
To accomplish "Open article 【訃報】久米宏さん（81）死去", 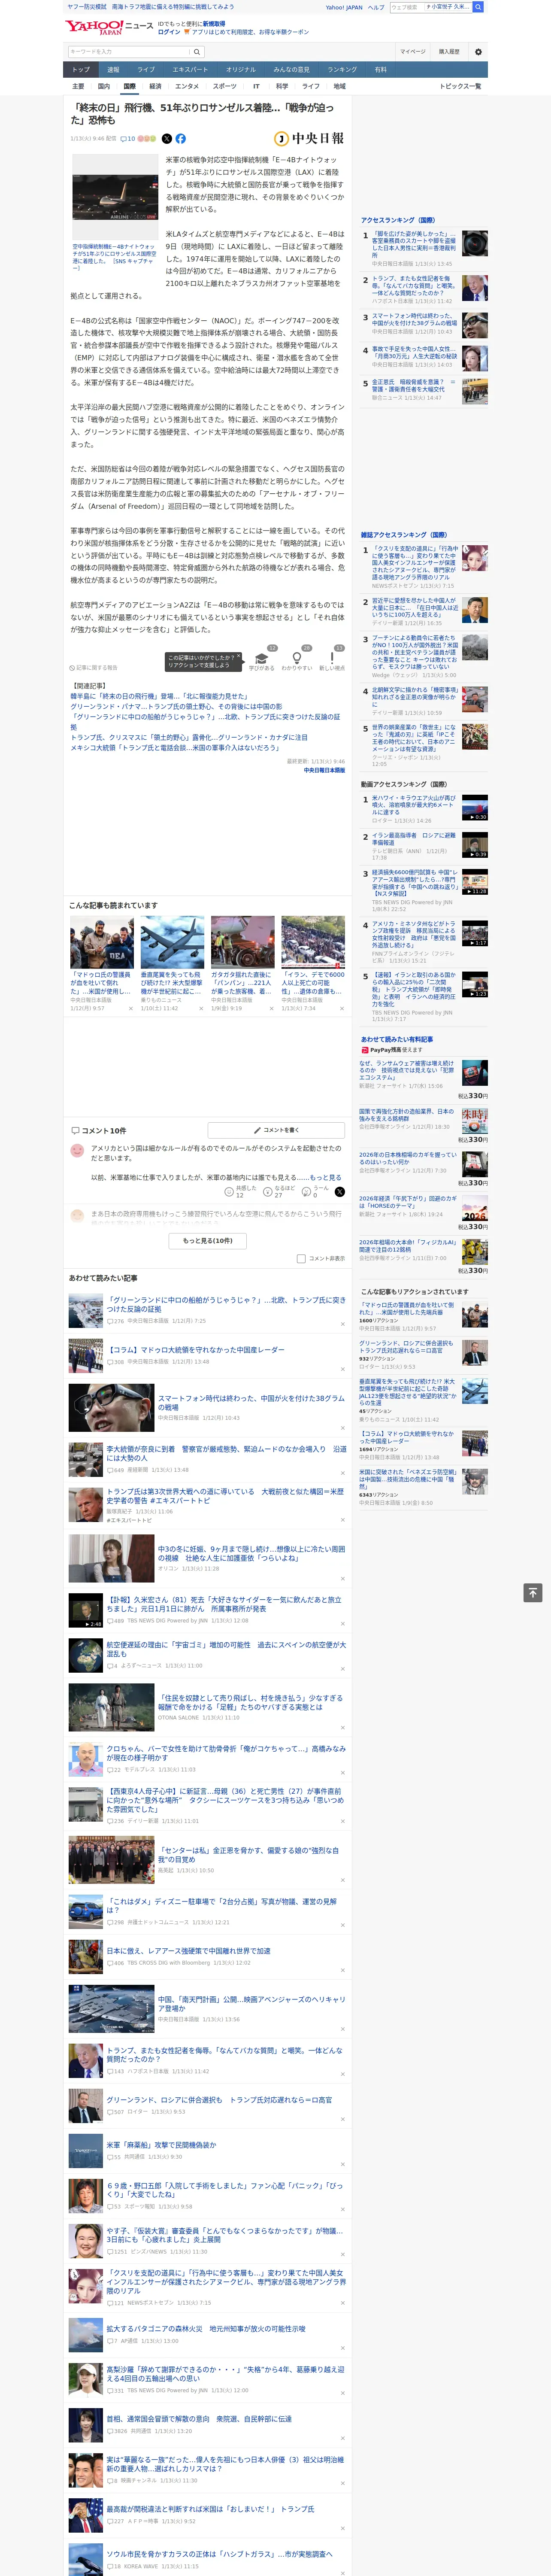I will tap(224, 1604).
